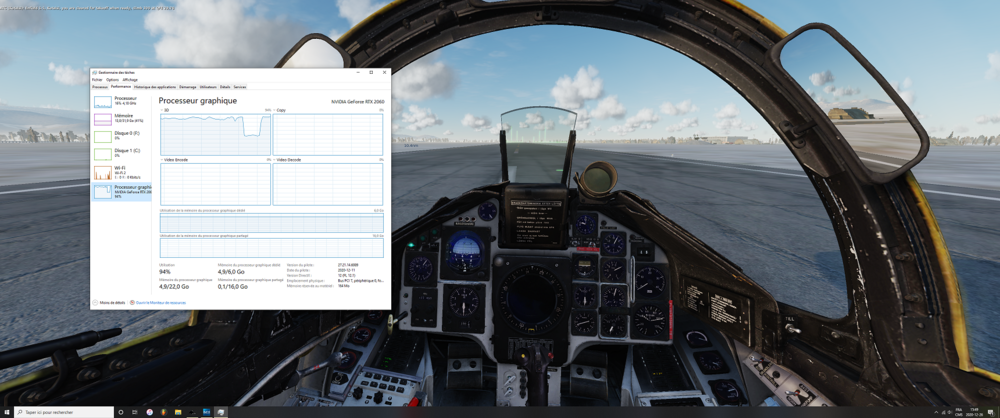The width and height of the screenshot is (1000, 418).
Task: Click the dedicated GPU memory usage graph
Action: click(272, 223)
